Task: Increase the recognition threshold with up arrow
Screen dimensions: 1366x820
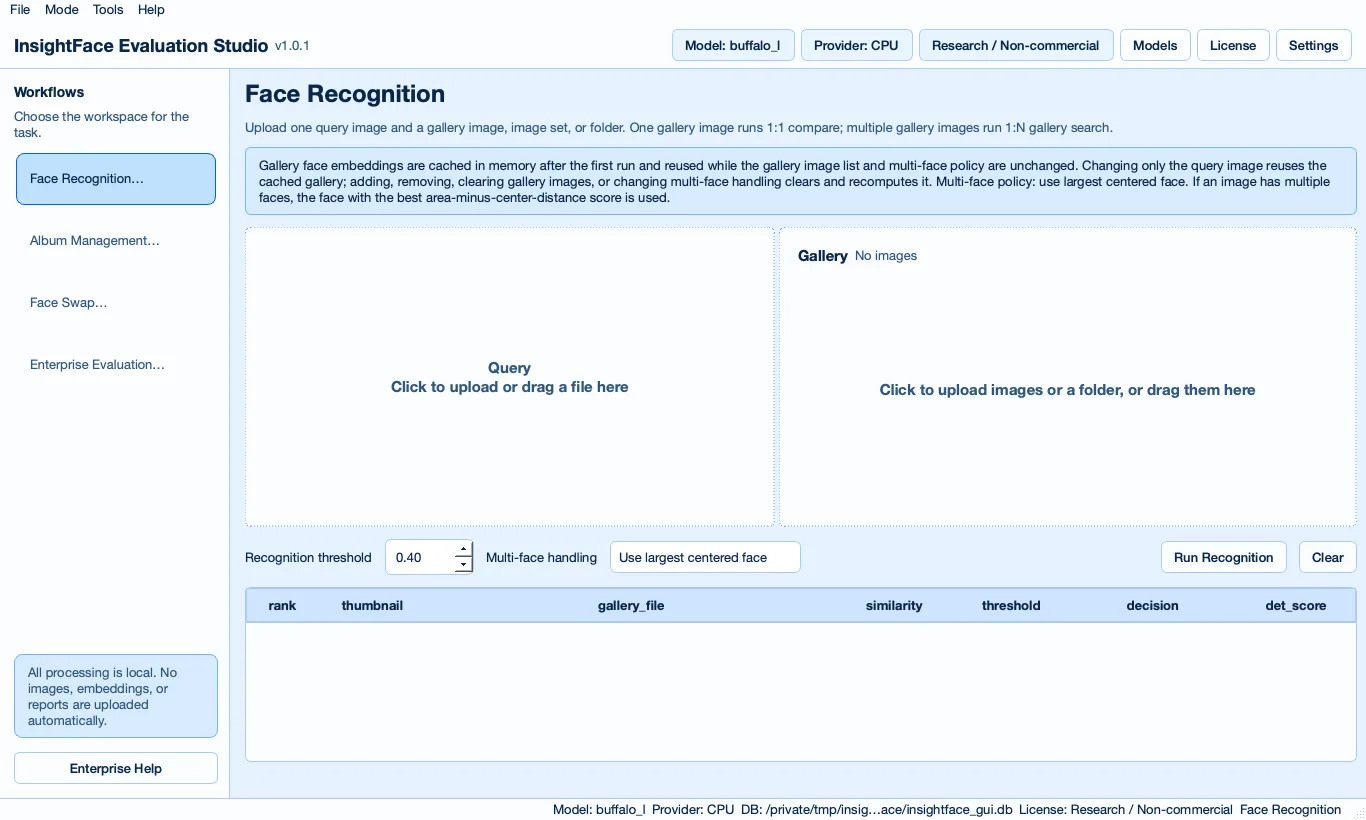Action: coord(463,550)
